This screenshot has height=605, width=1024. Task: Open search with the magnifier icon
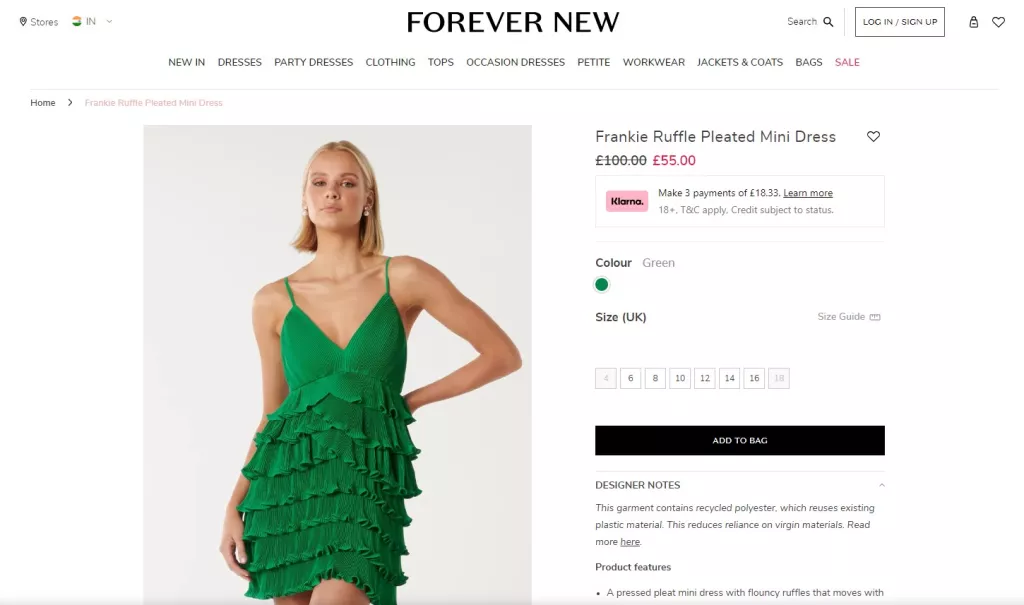coord(828,22)
